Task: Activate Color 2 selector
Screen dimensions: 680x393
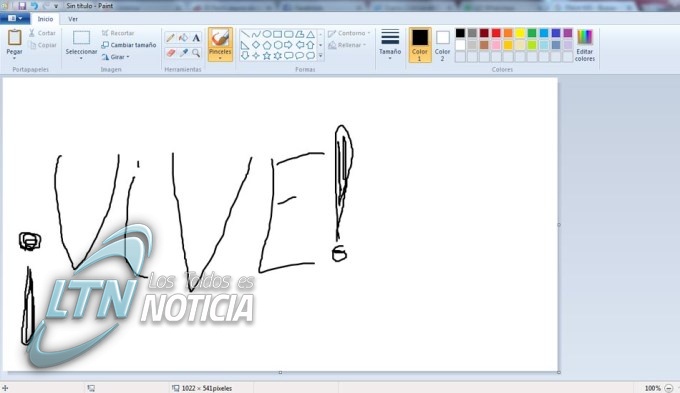Action: click(x=442, y=45)
